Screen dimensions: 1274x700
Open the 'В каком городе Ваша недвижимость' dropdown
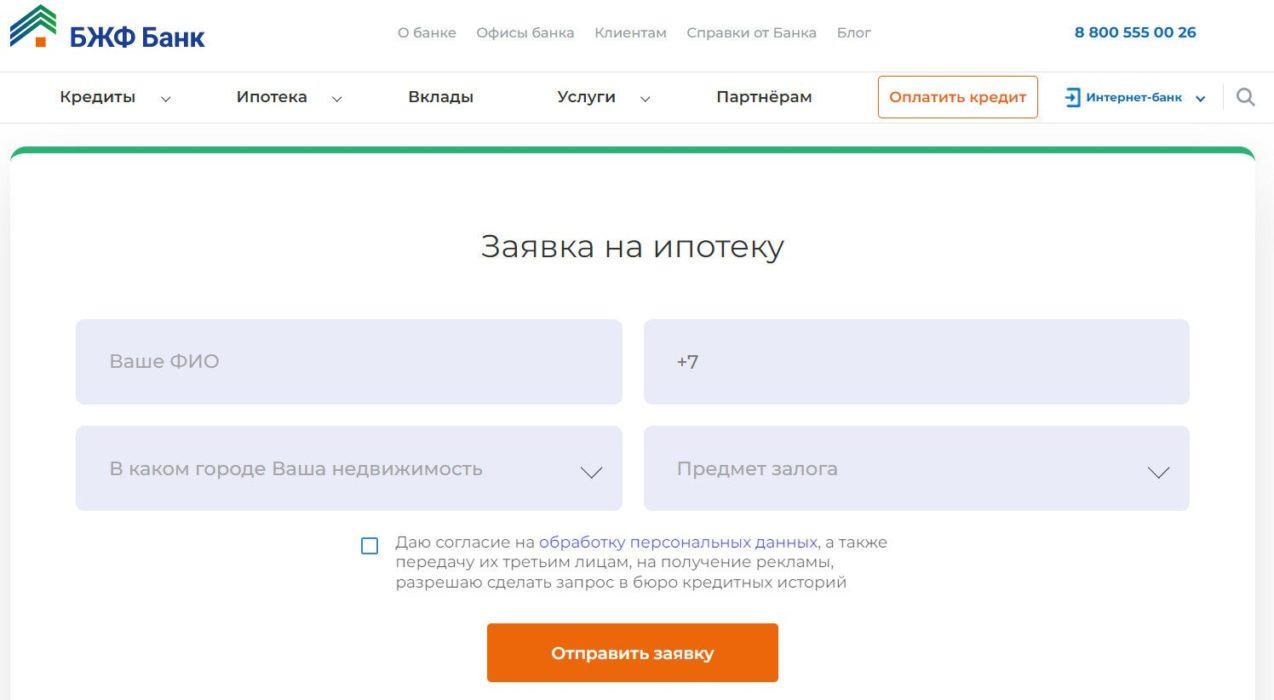click(x=348, y=468)
